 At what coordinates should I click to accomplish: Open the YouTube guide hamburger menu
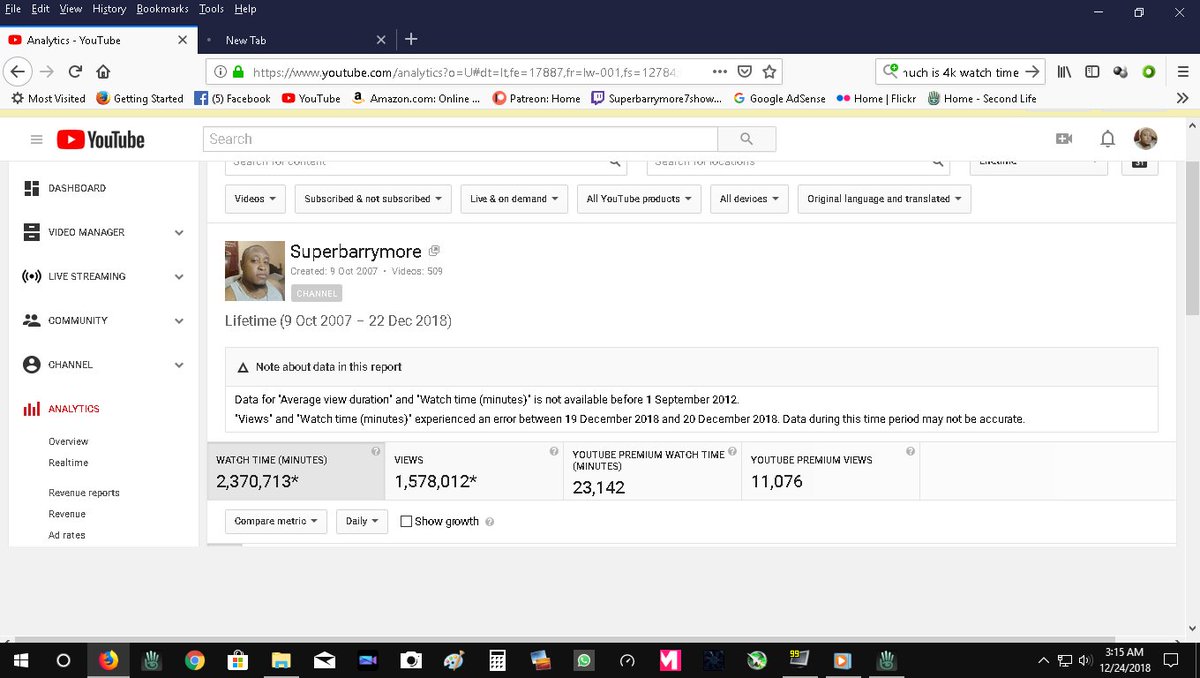pos(37,140)
